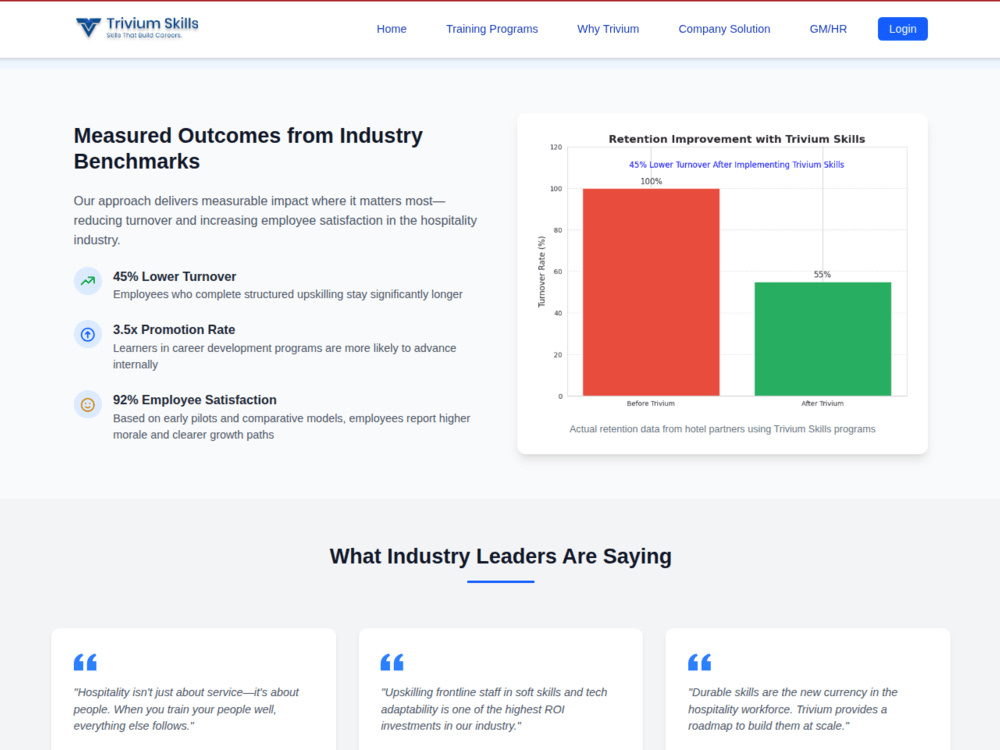1000x750 pixels.
Task: Click the chart title "Retention Improvement with Trivium Skills"
Action: 737,139
